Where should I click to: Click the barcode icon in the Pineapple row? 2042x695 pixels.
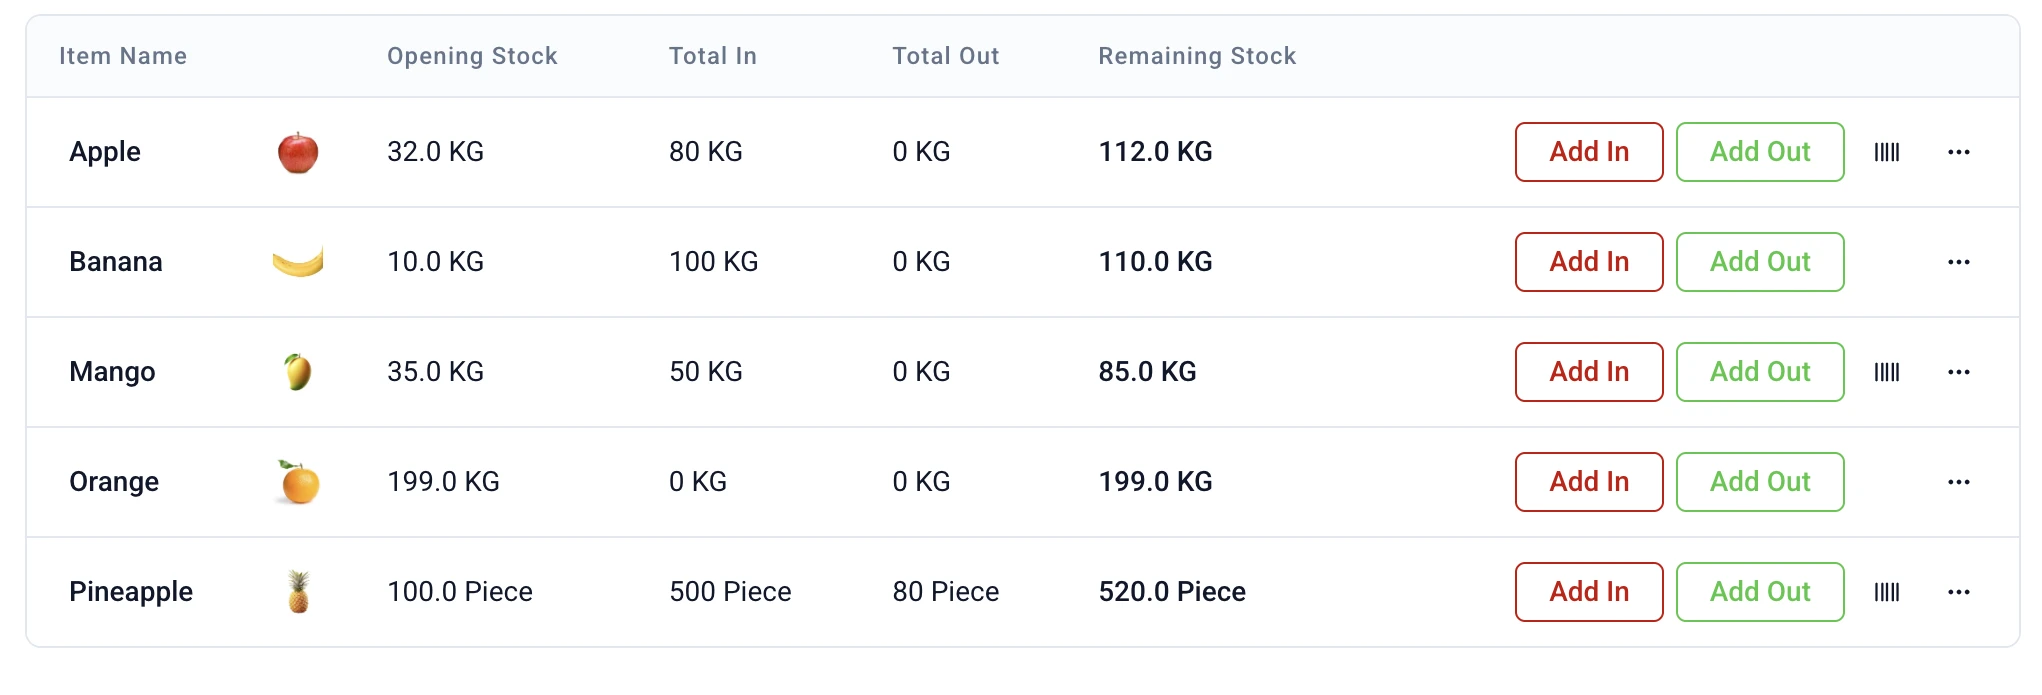1889,591
